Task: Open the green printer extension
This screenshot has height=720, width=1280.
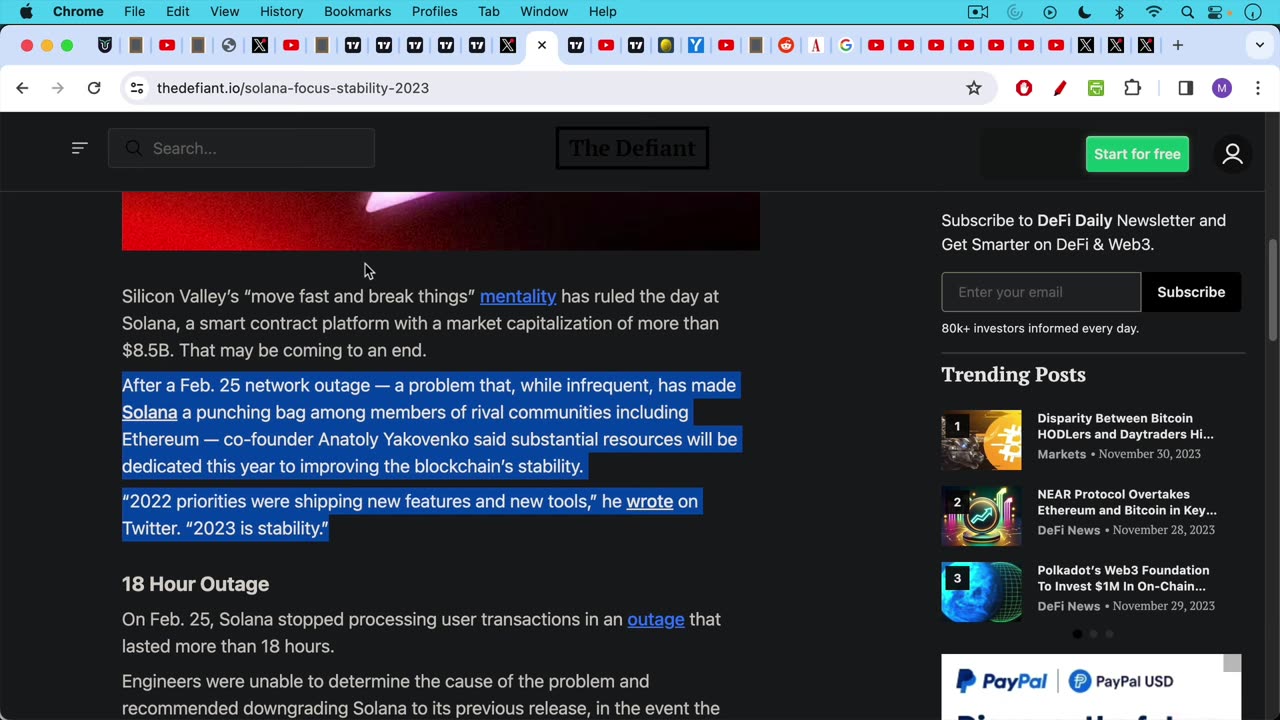Action: click(x=1096, y=88)
